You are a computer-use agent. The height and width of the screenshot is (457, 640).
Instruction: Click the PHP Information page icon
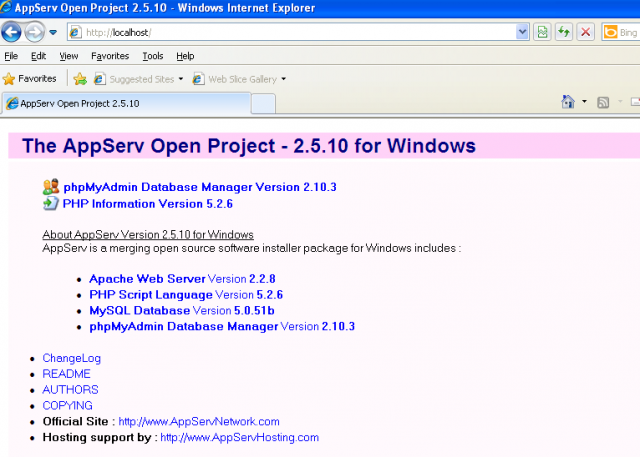[51, 203]
